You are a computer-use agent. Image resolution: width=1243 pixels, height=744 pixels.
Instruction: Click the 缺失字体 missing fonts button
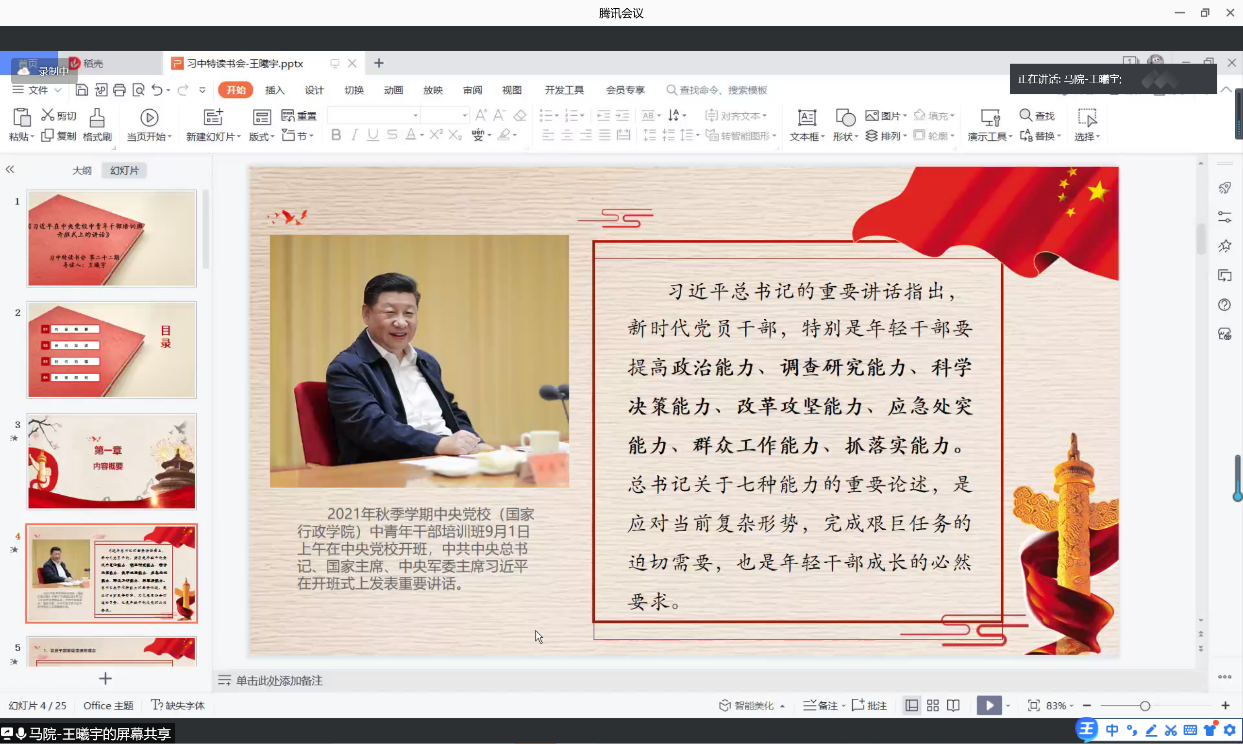pos(178,705)
